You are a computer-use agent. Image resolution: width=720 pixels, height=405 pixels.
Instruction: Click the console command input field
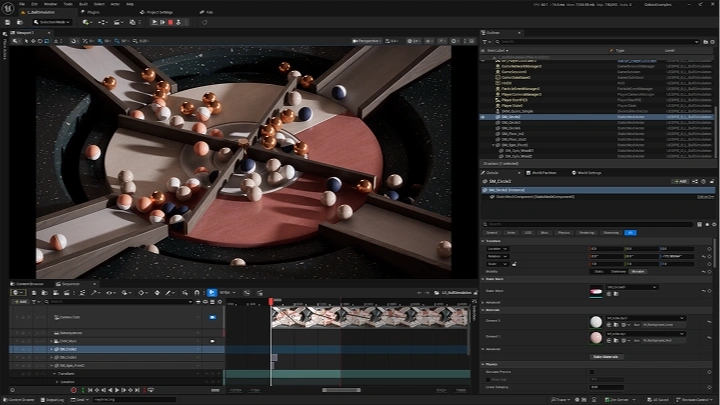(134, 400)
